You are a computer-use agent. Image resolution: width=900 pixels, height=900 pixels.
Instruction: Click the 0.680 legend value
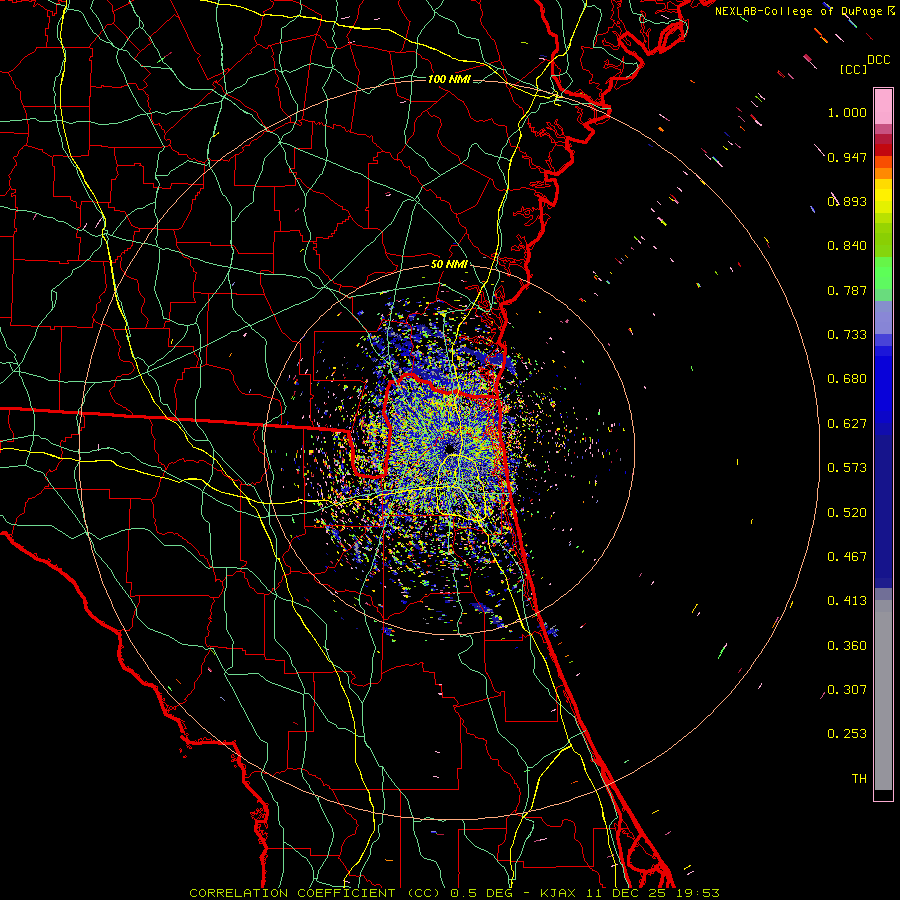click(847, 379)
